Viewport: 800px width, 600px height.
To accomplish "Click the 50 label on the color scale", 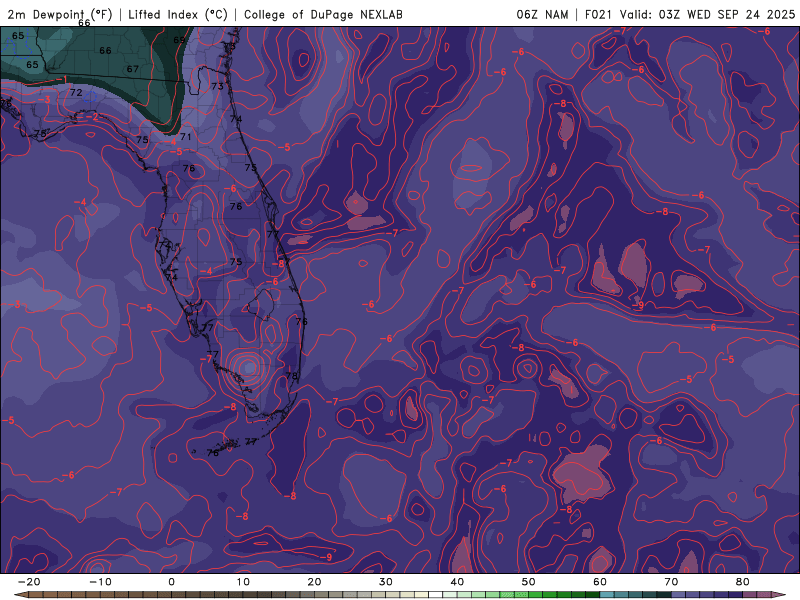I will tap(529, 582).
